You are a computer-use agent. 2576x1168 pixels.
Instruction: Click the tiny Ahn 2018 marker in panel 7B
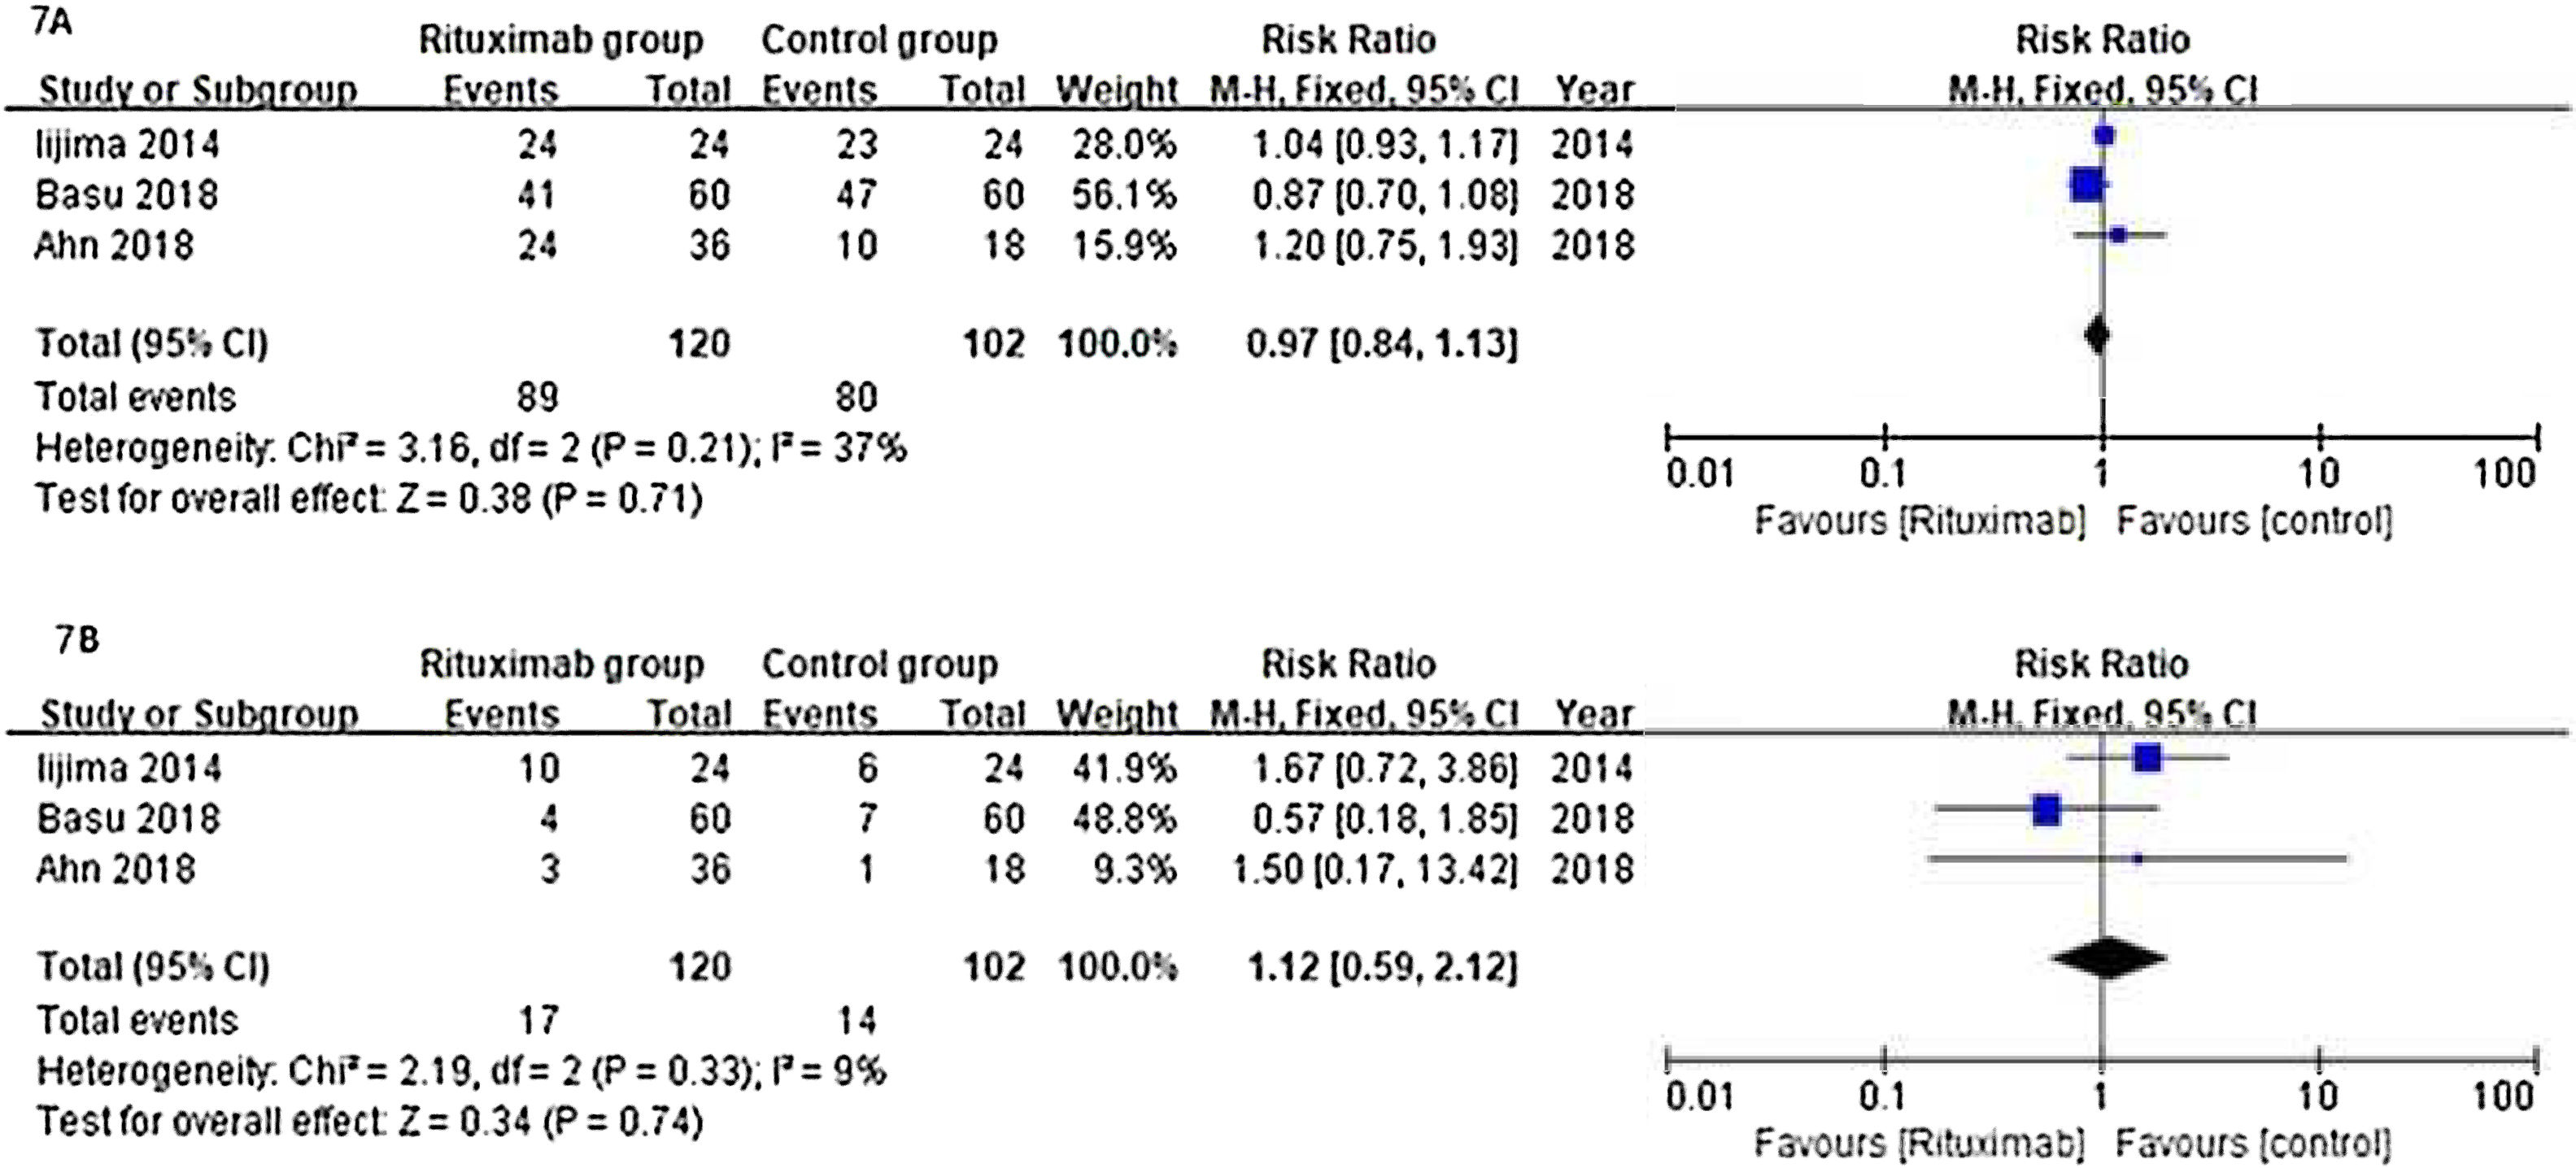point(2137,858)
